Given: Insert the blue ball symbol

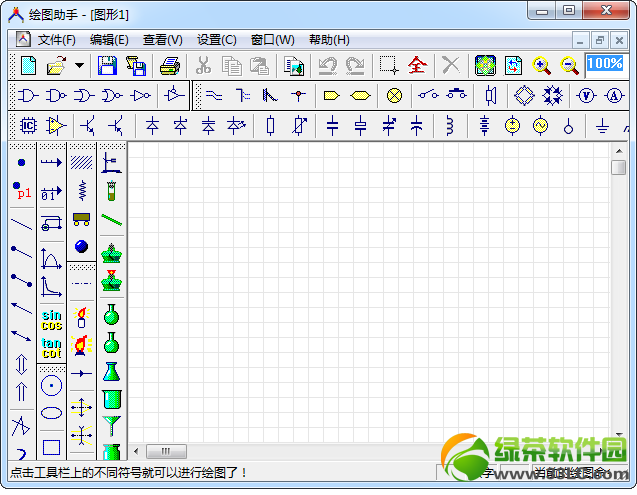Looking at the screenshot, I should coord(81,246).
